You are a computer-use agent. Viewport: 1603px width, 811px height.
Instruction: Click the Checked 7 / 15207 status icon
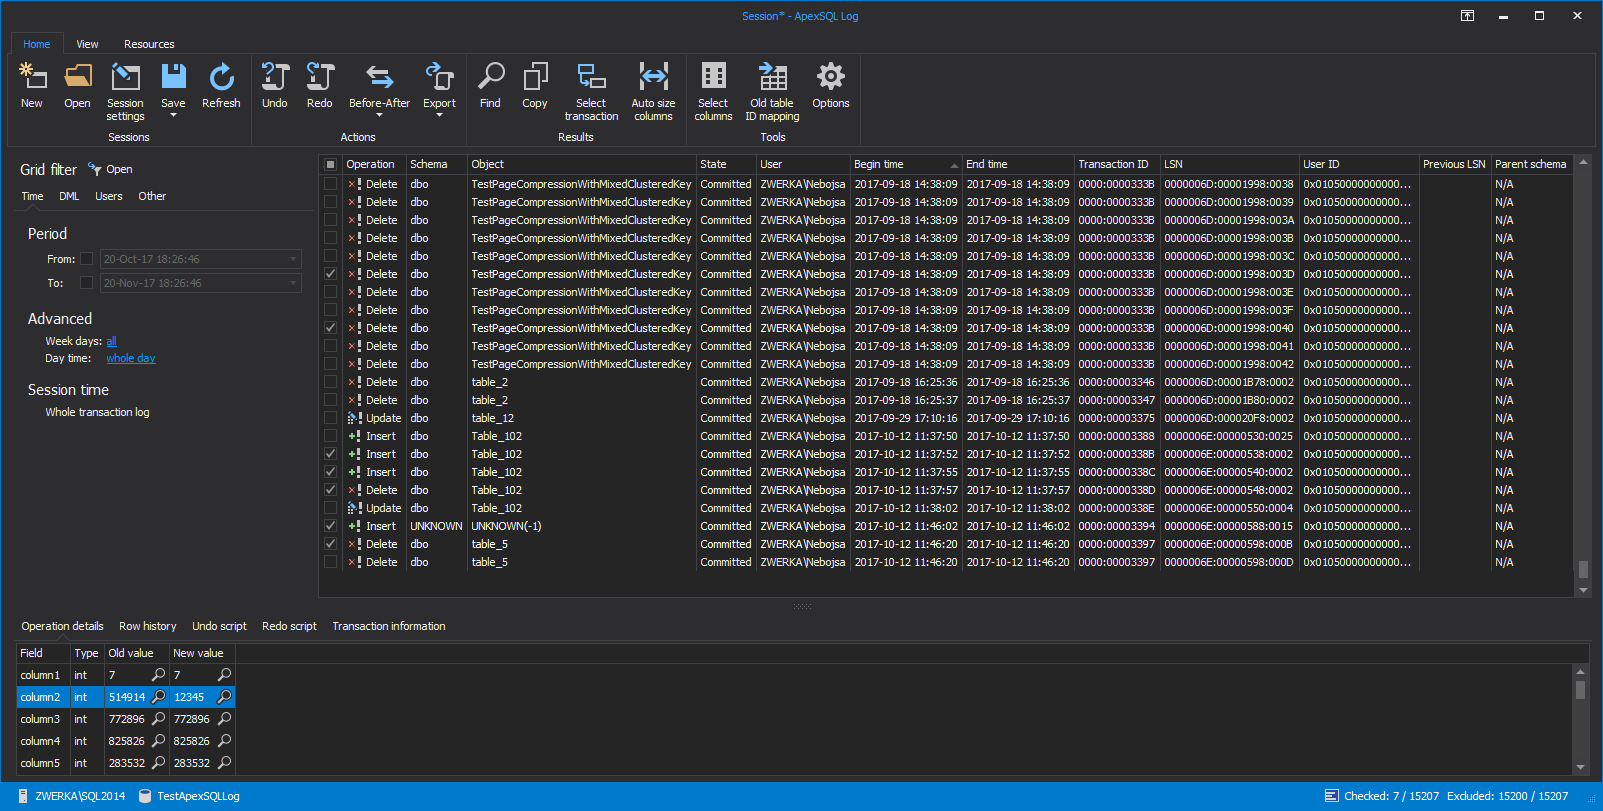click(1331, 796)
